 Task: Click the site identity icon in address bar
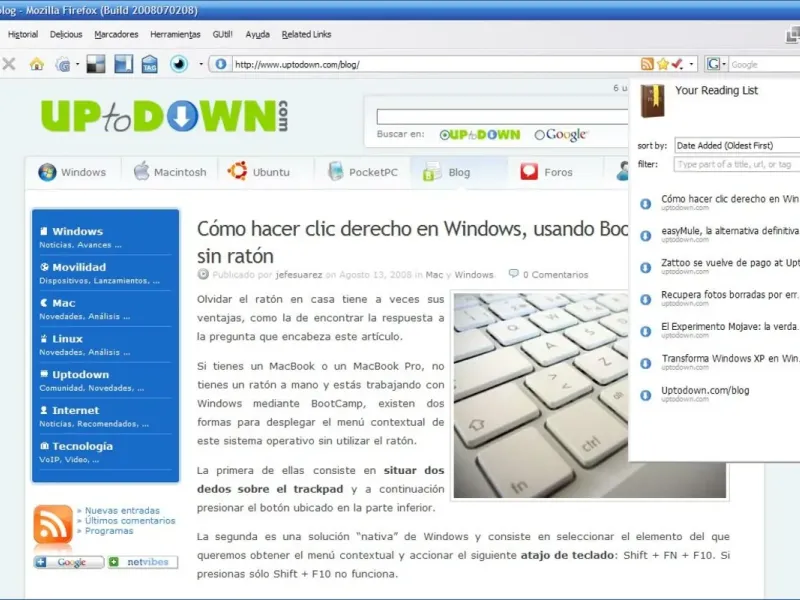pos(220,64)
